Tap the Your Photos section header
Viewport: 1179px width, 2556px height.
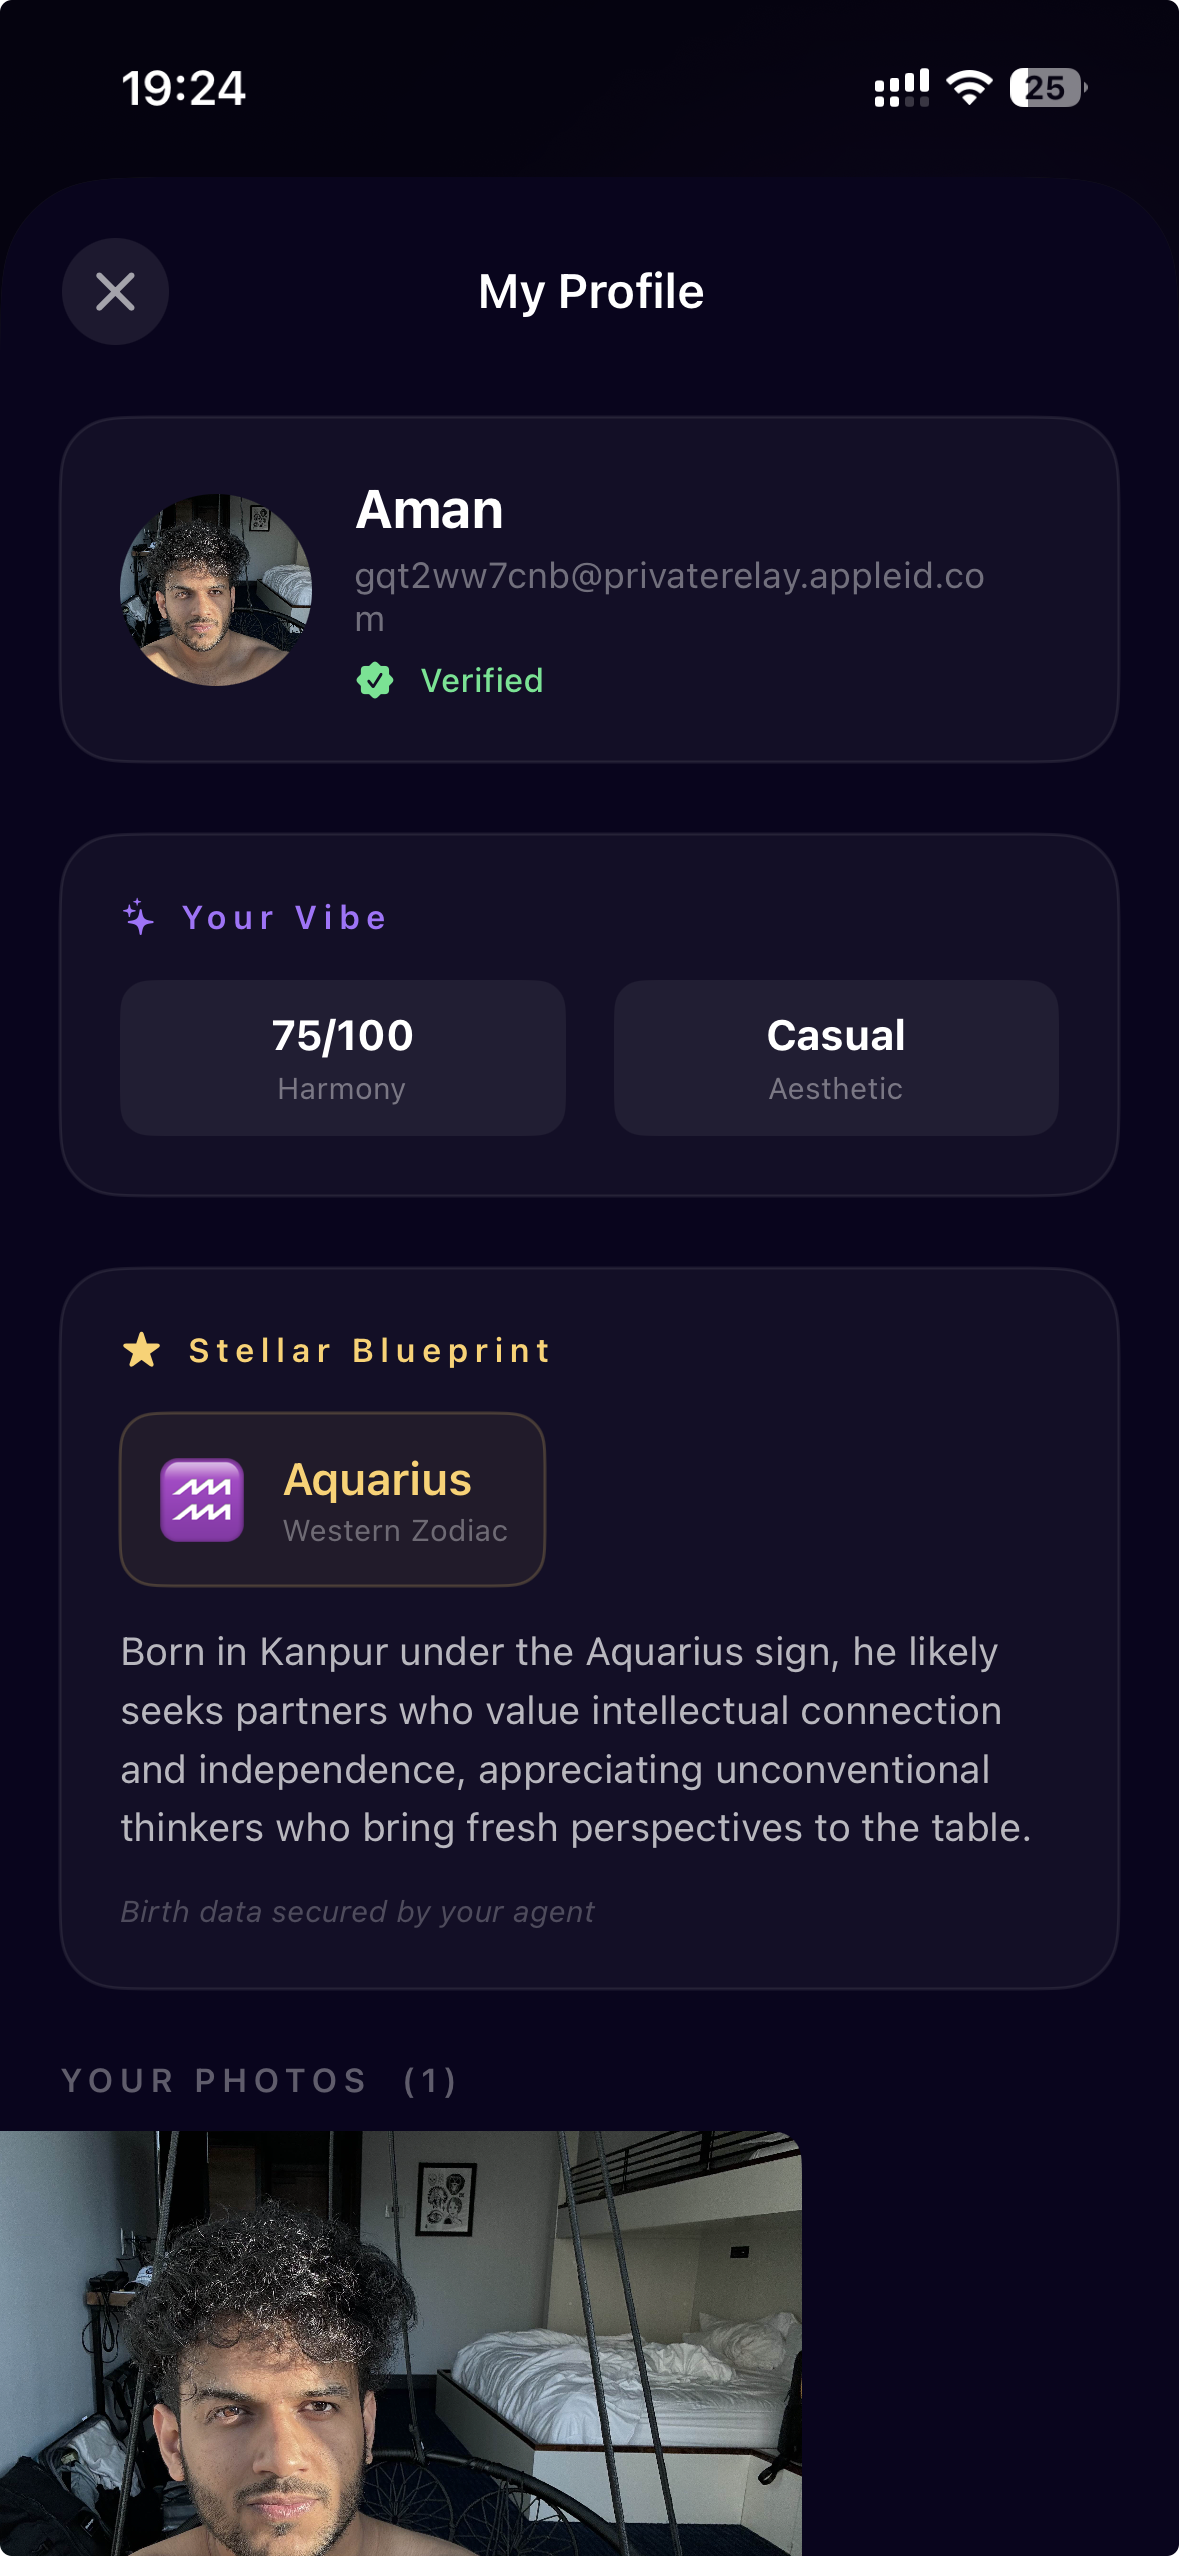(x=258, y=2081)
